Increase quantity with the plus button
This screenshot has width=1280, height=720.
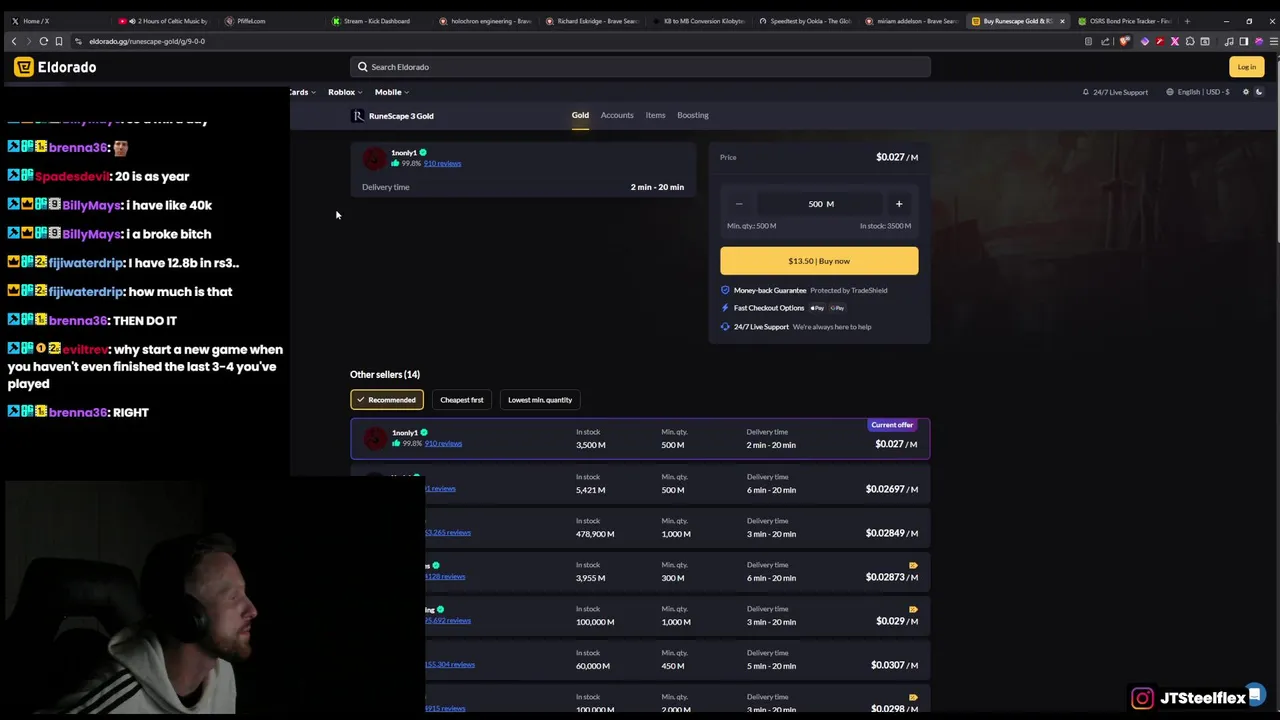tap(899, 204)
